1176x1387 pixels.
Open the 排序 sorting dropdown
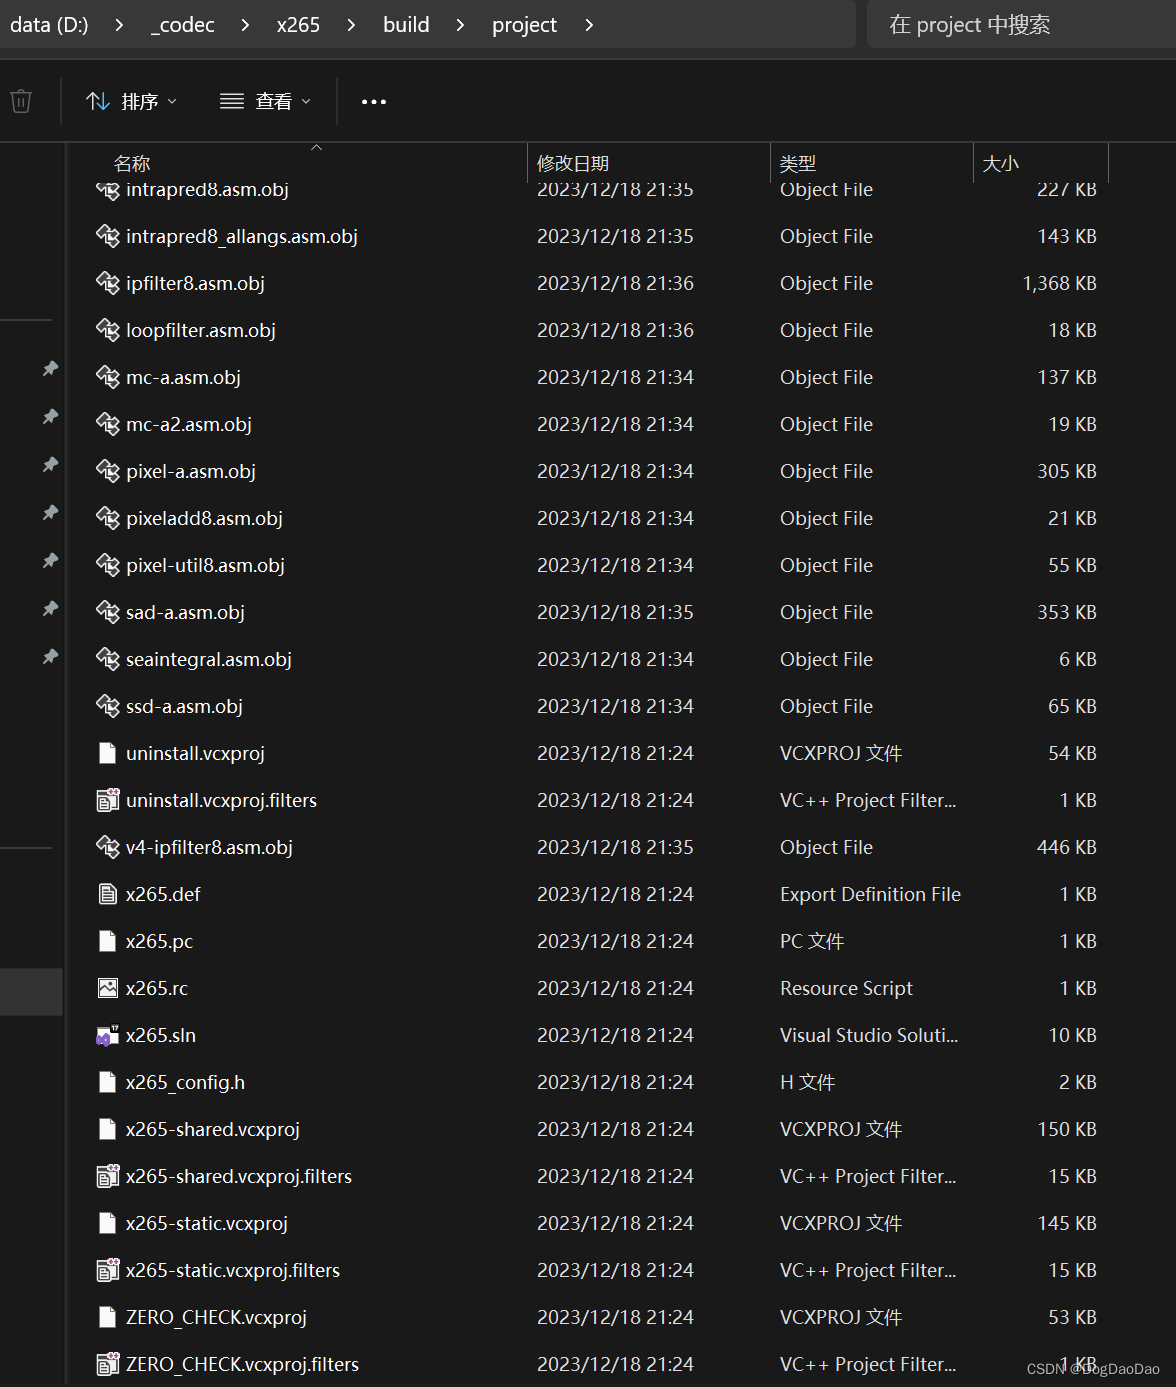pyautogui.click(x=131, y=101)
